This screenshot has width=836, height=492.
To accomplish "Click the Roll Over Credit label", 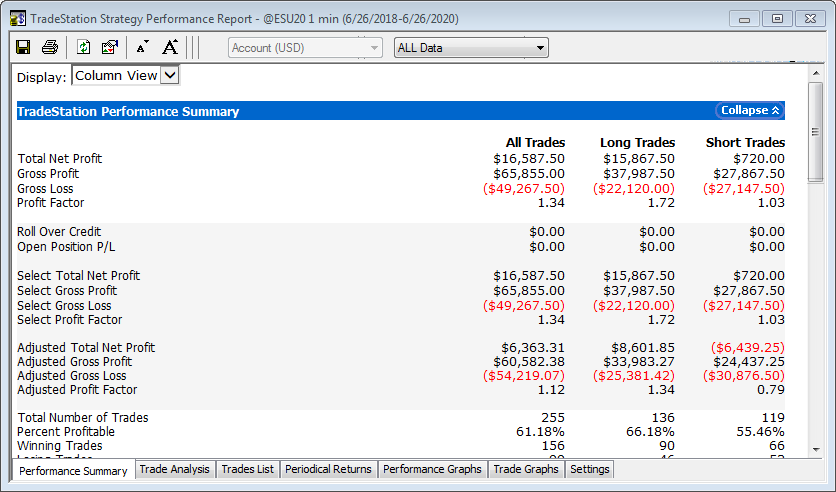I will 59,232.
